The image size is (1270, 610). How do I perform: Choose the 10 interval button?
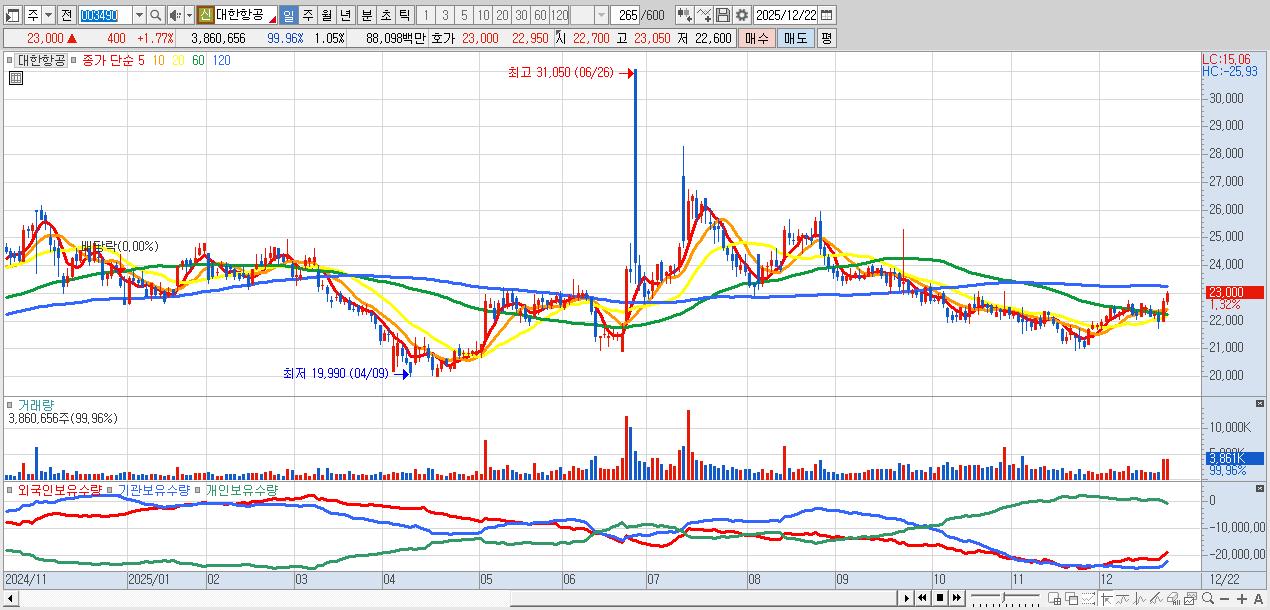[x=483, y=15]
